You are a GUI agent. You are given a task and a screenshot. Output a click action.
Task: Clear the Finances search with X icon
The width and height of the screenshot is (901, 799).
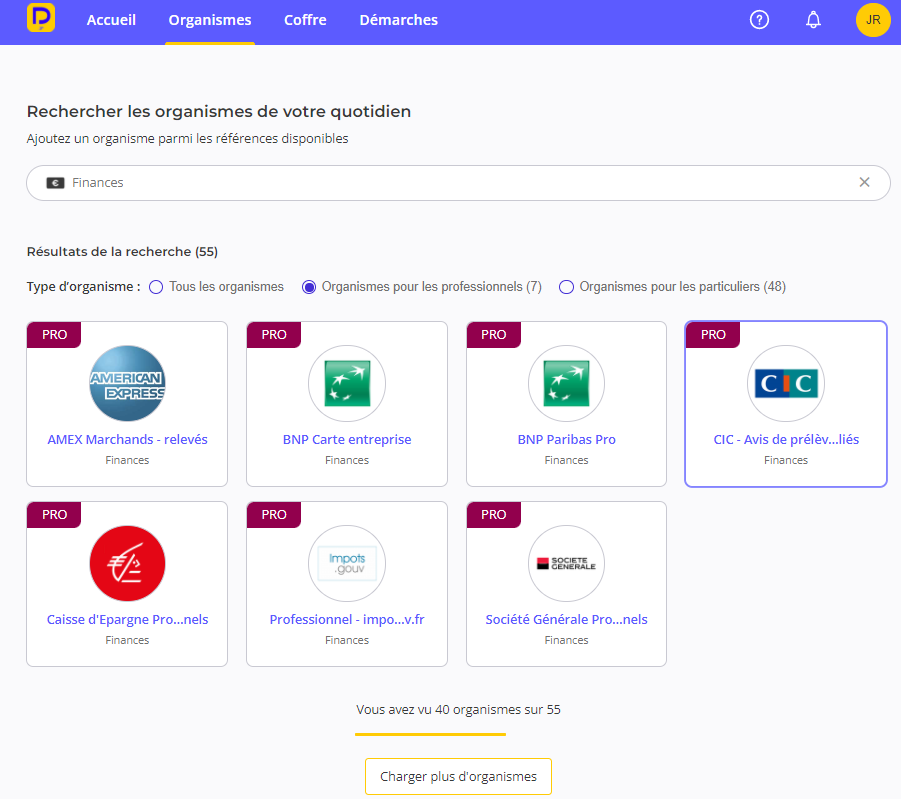[864, 182]
